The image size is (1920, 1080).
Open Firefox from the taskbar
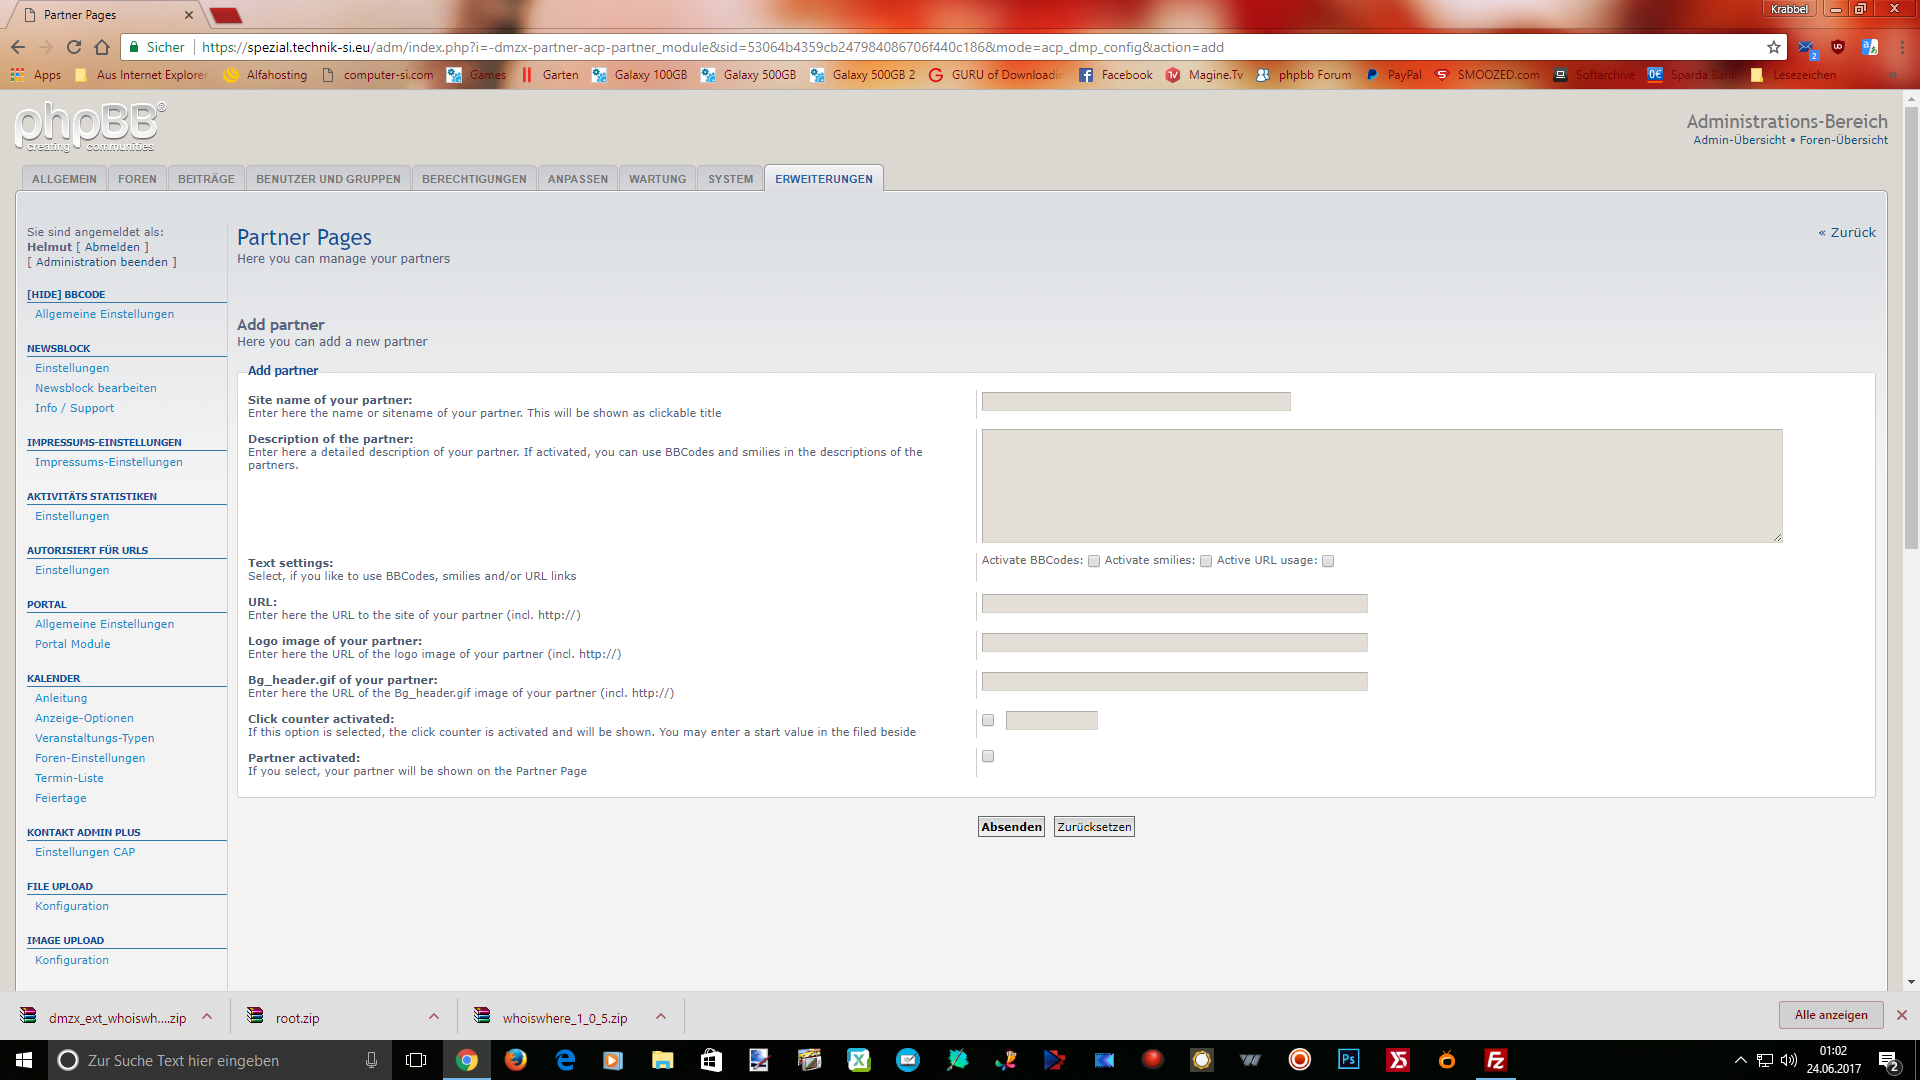tap(516, 1060)
